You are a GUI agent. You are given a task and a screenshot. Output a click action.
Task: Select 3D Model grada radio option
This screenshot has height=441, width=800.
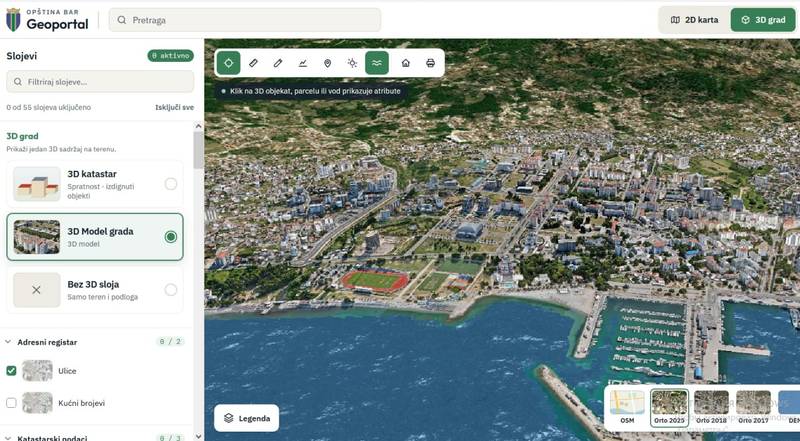pos(171,237)
